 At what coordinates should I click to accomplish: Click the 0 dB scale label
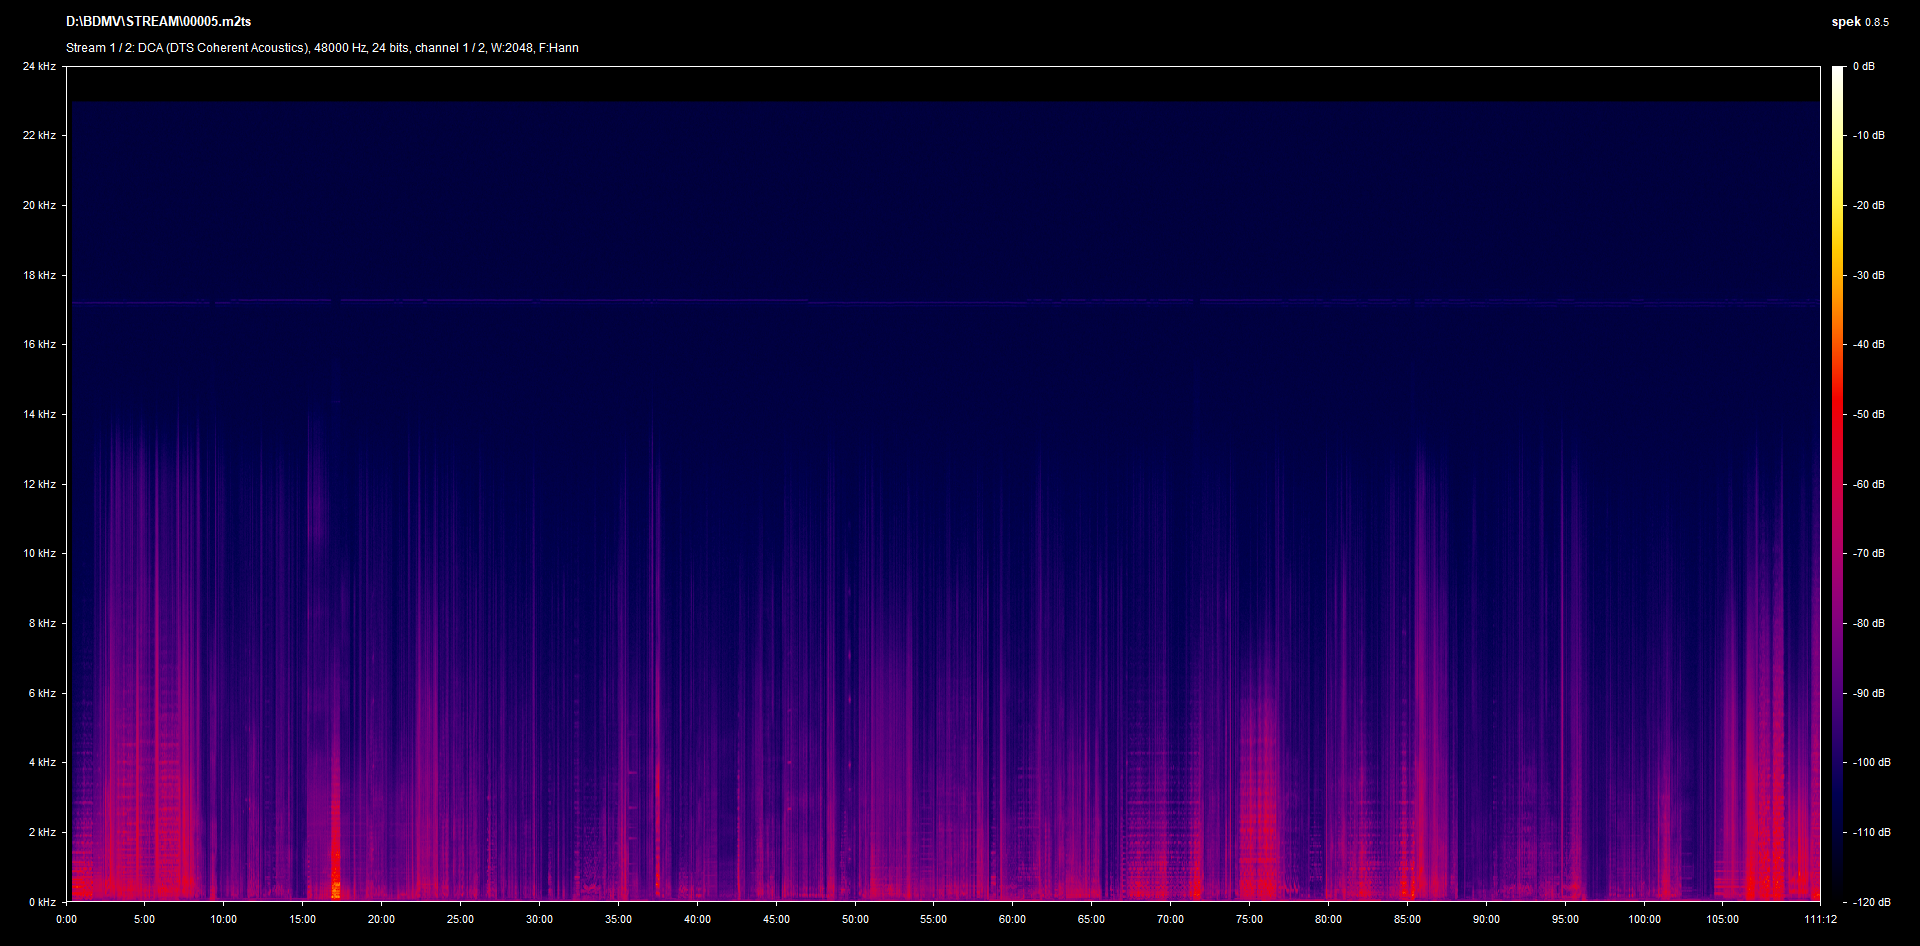1863,66
